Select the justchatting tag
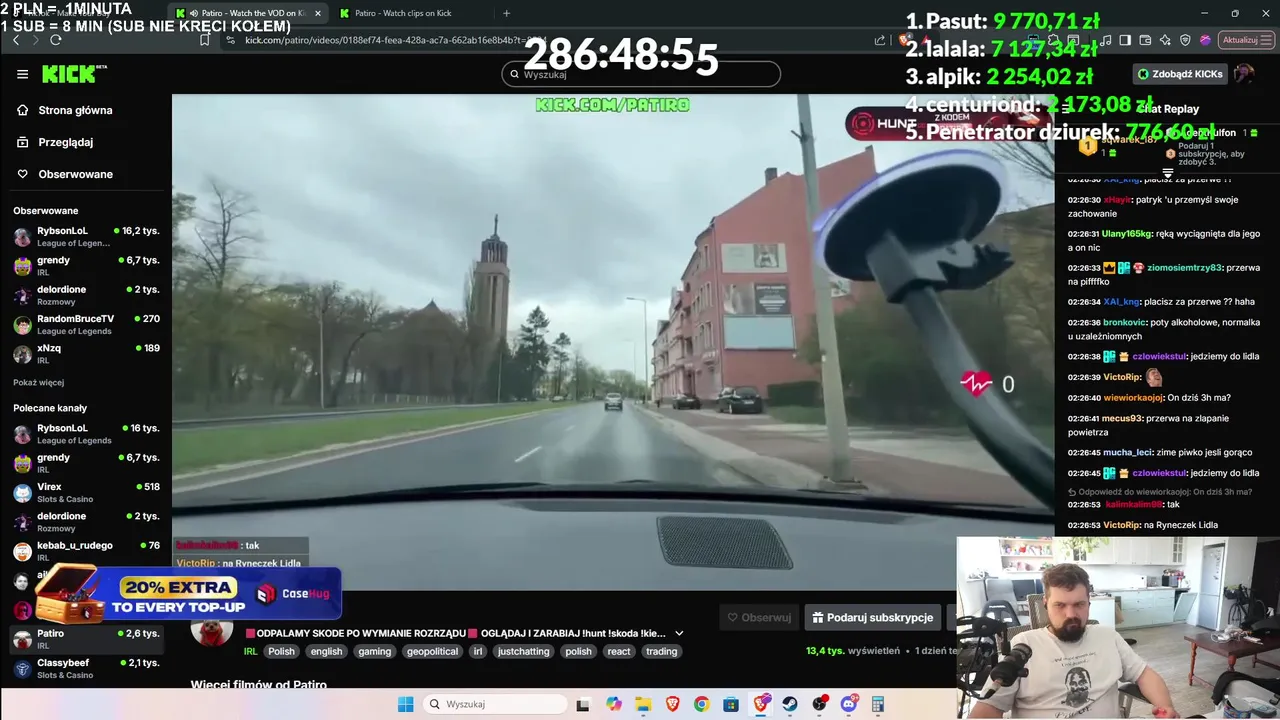Screen dimensions: 1280x720 coord(524,651)
